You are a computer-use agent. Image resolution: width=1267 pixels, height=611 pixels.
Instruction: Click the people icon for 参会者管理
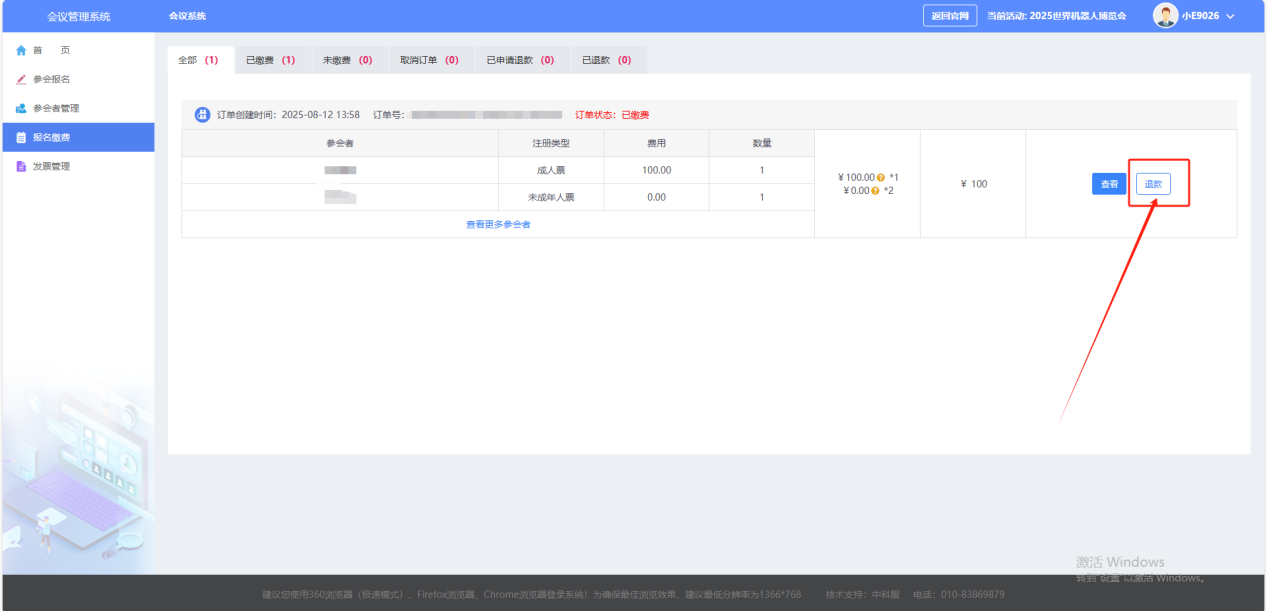[x=20, y=109]
